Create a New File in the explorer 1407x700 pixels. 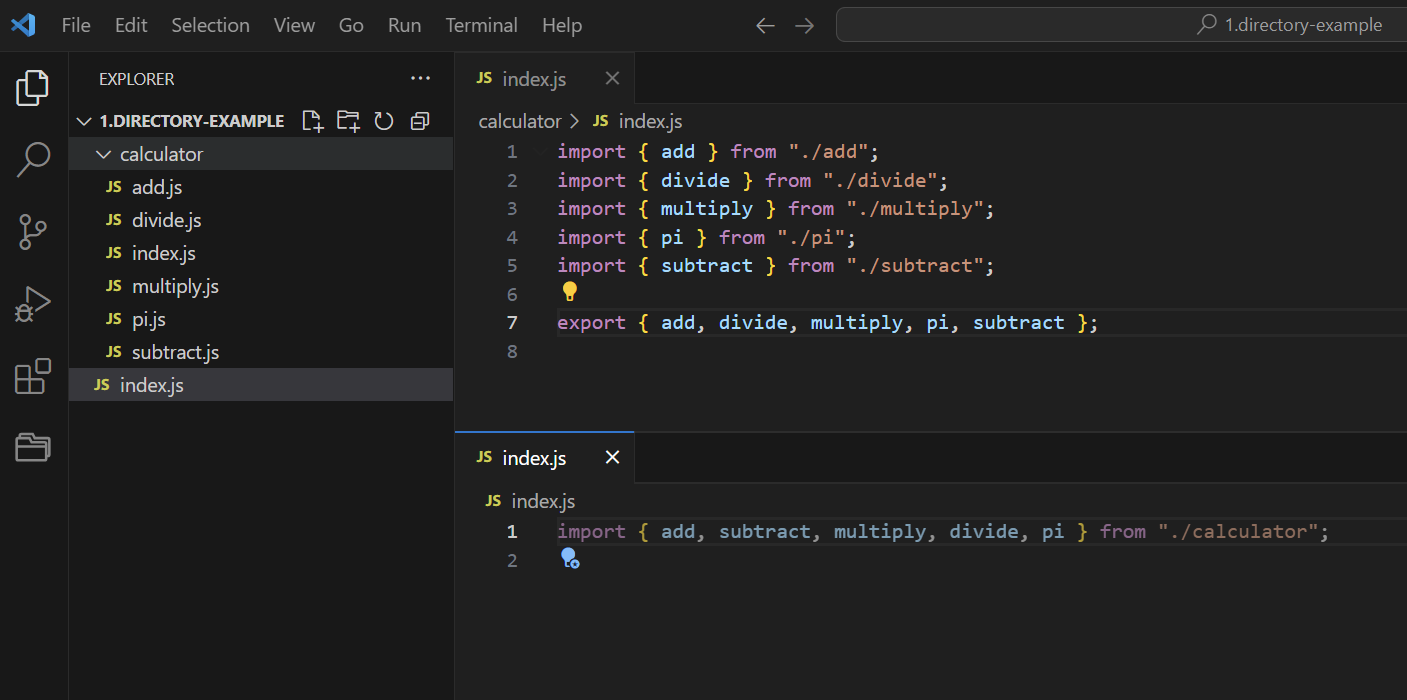[x=313, y=121]
